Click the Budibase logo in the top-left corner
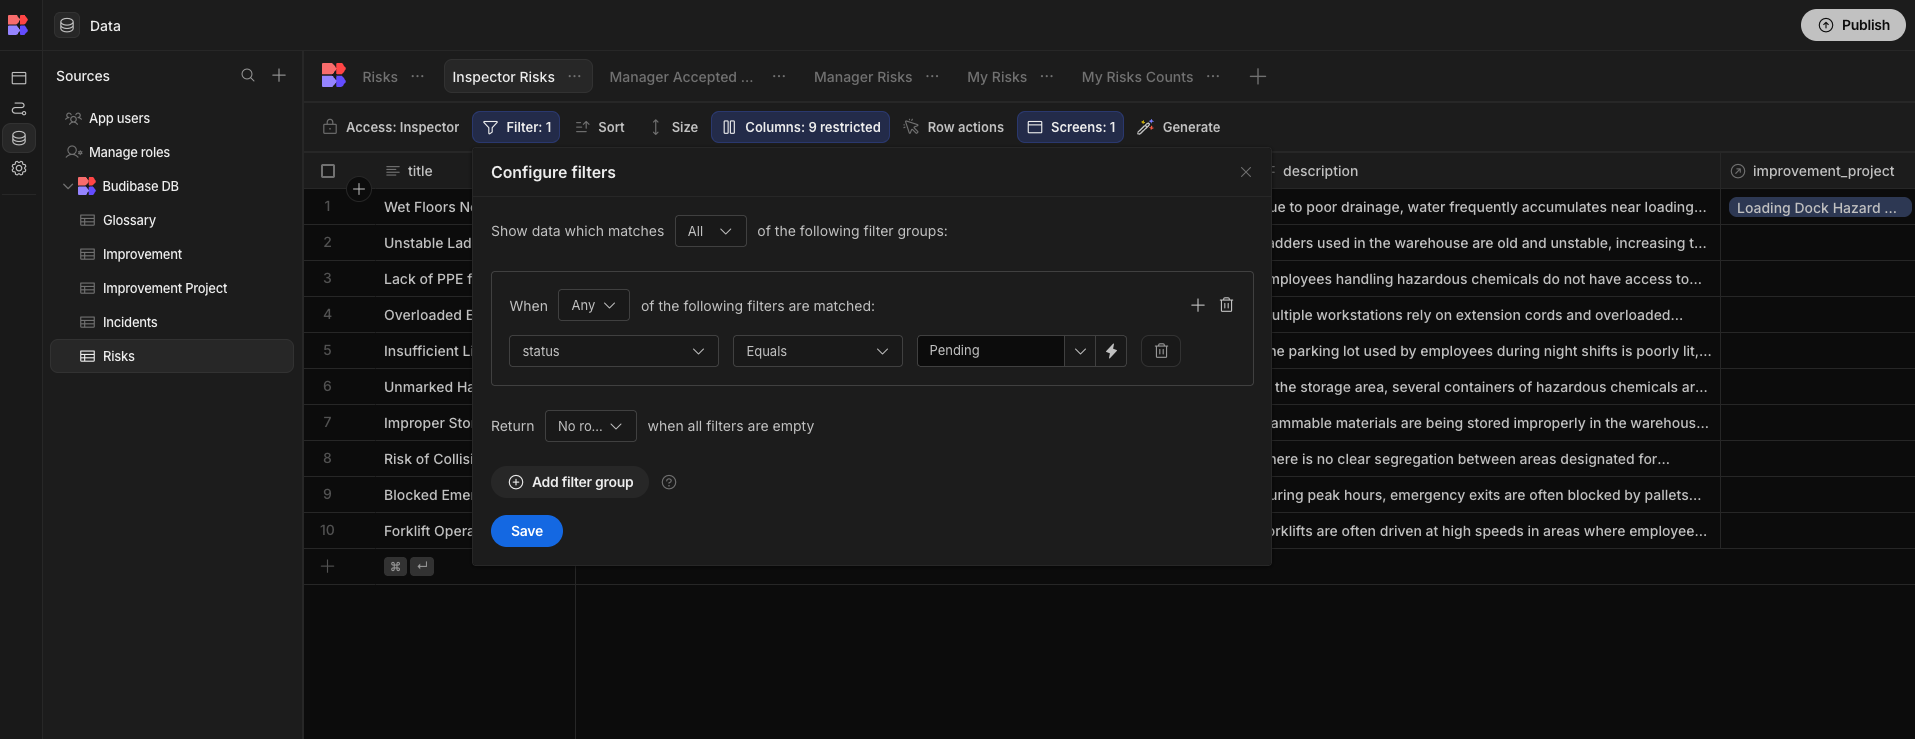Viewport: 1915px width, 739px height. pyautogui.click(x=18, y=25)
